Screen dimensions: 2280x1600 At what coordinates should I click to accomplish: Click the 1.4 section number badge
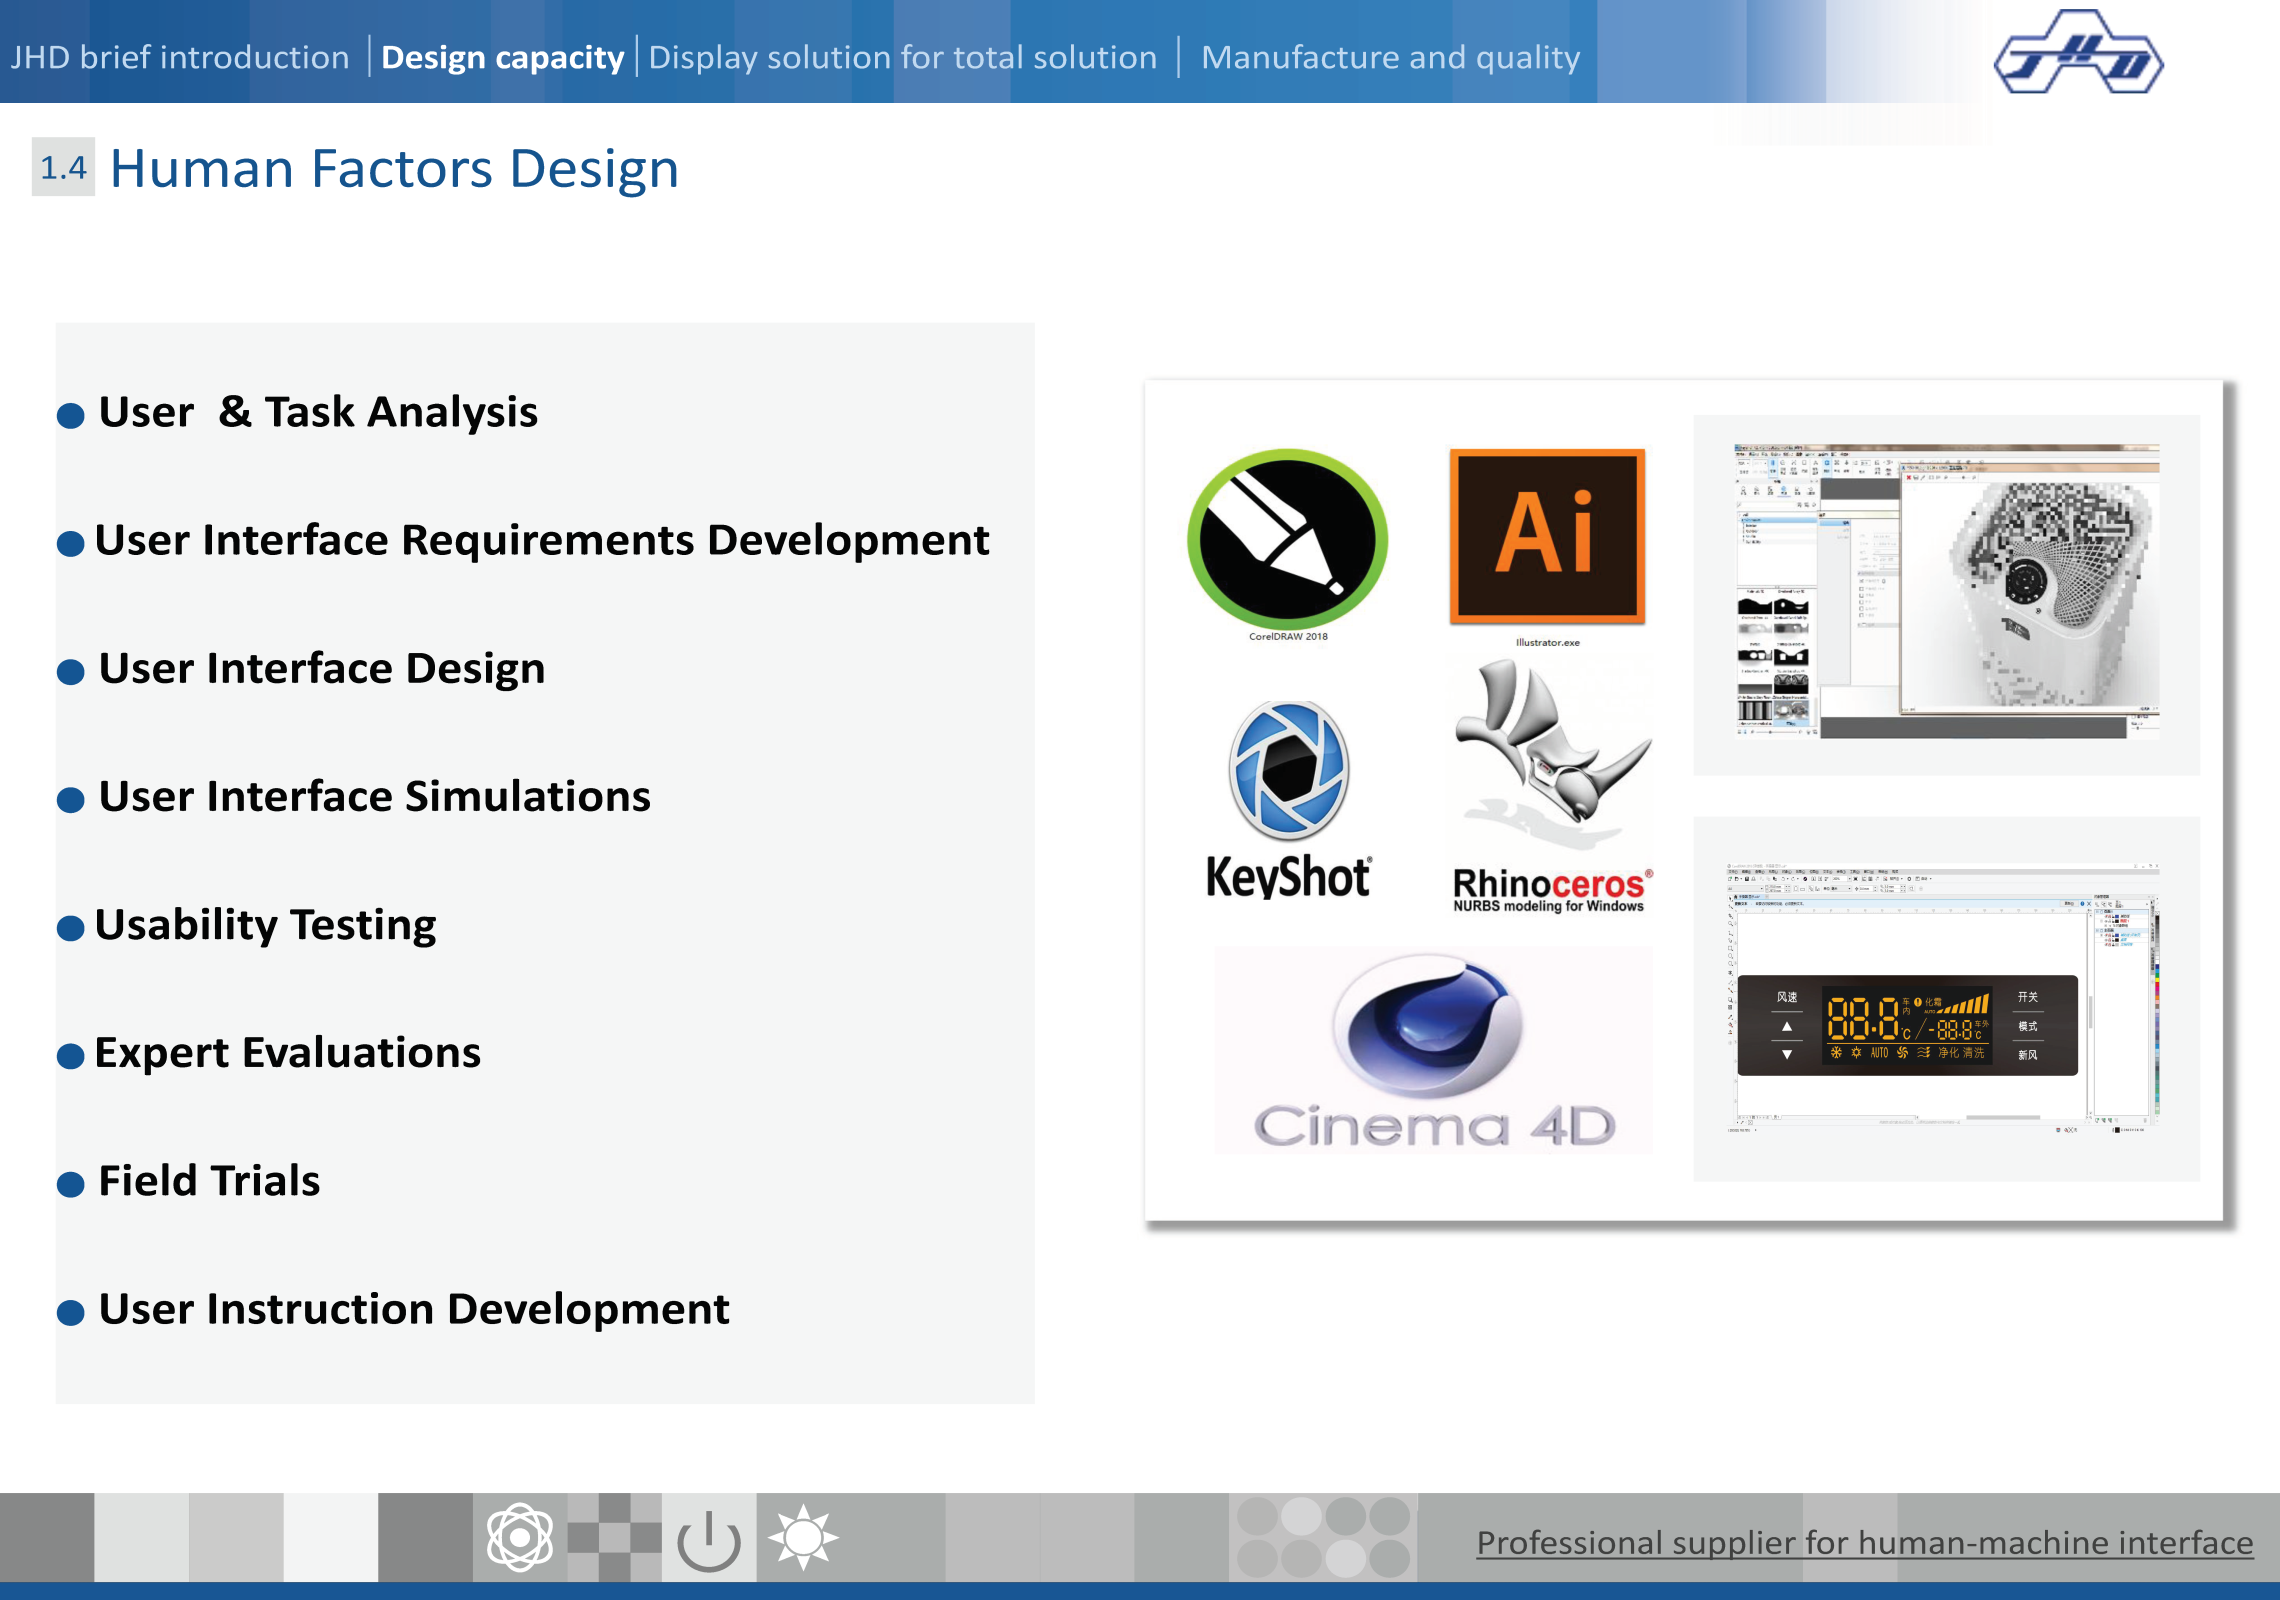[x=63, y=167]
